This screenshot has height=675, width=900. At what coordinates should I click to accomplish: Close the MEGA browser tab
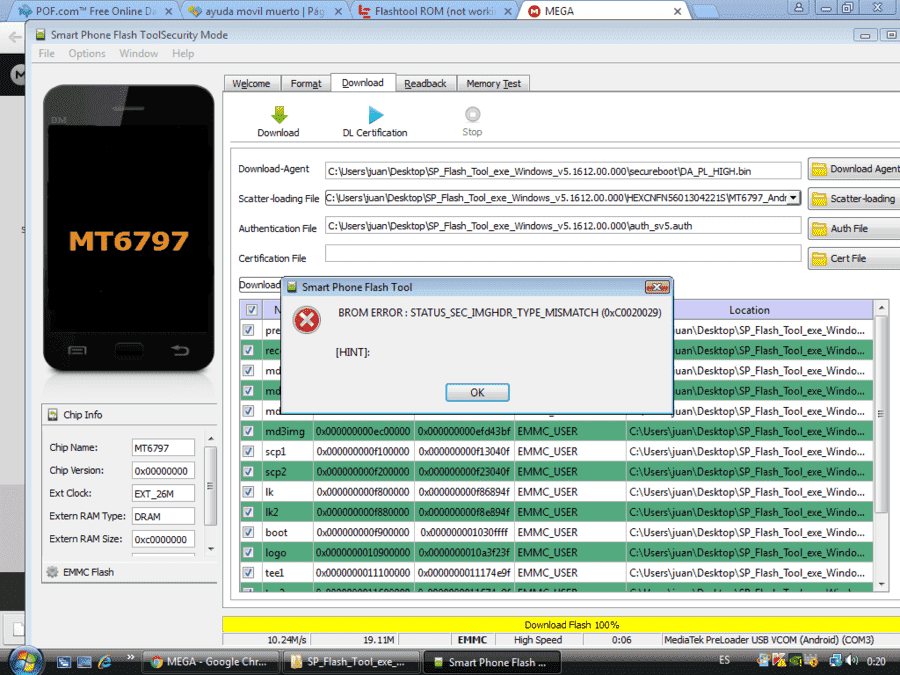[x=677, y=11]
